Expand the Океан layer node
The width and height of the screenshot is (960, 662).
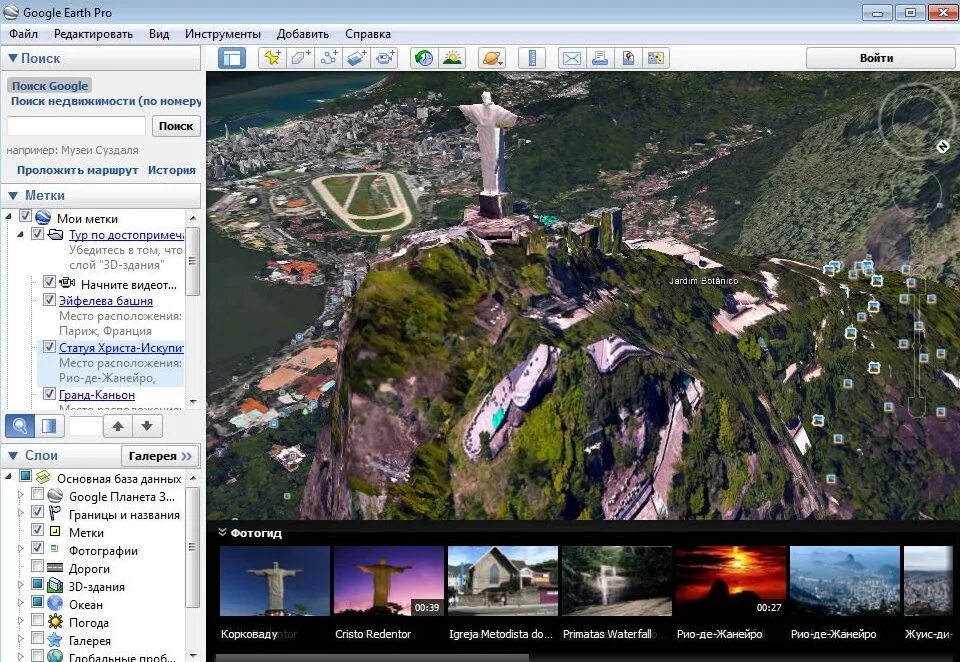(x=20, y=602)
